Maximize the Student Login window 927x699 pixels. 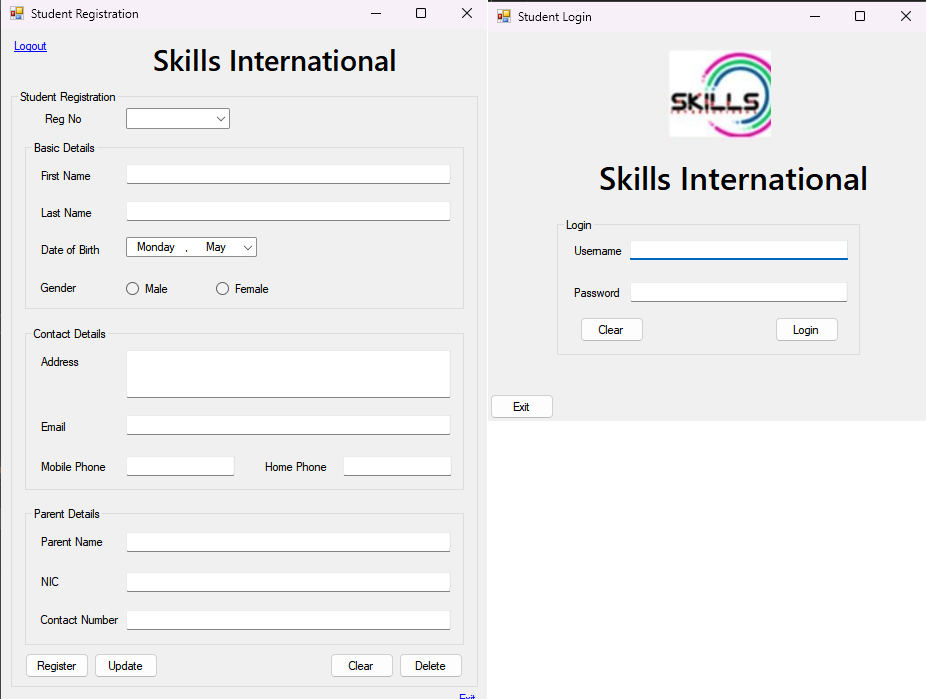860,16
